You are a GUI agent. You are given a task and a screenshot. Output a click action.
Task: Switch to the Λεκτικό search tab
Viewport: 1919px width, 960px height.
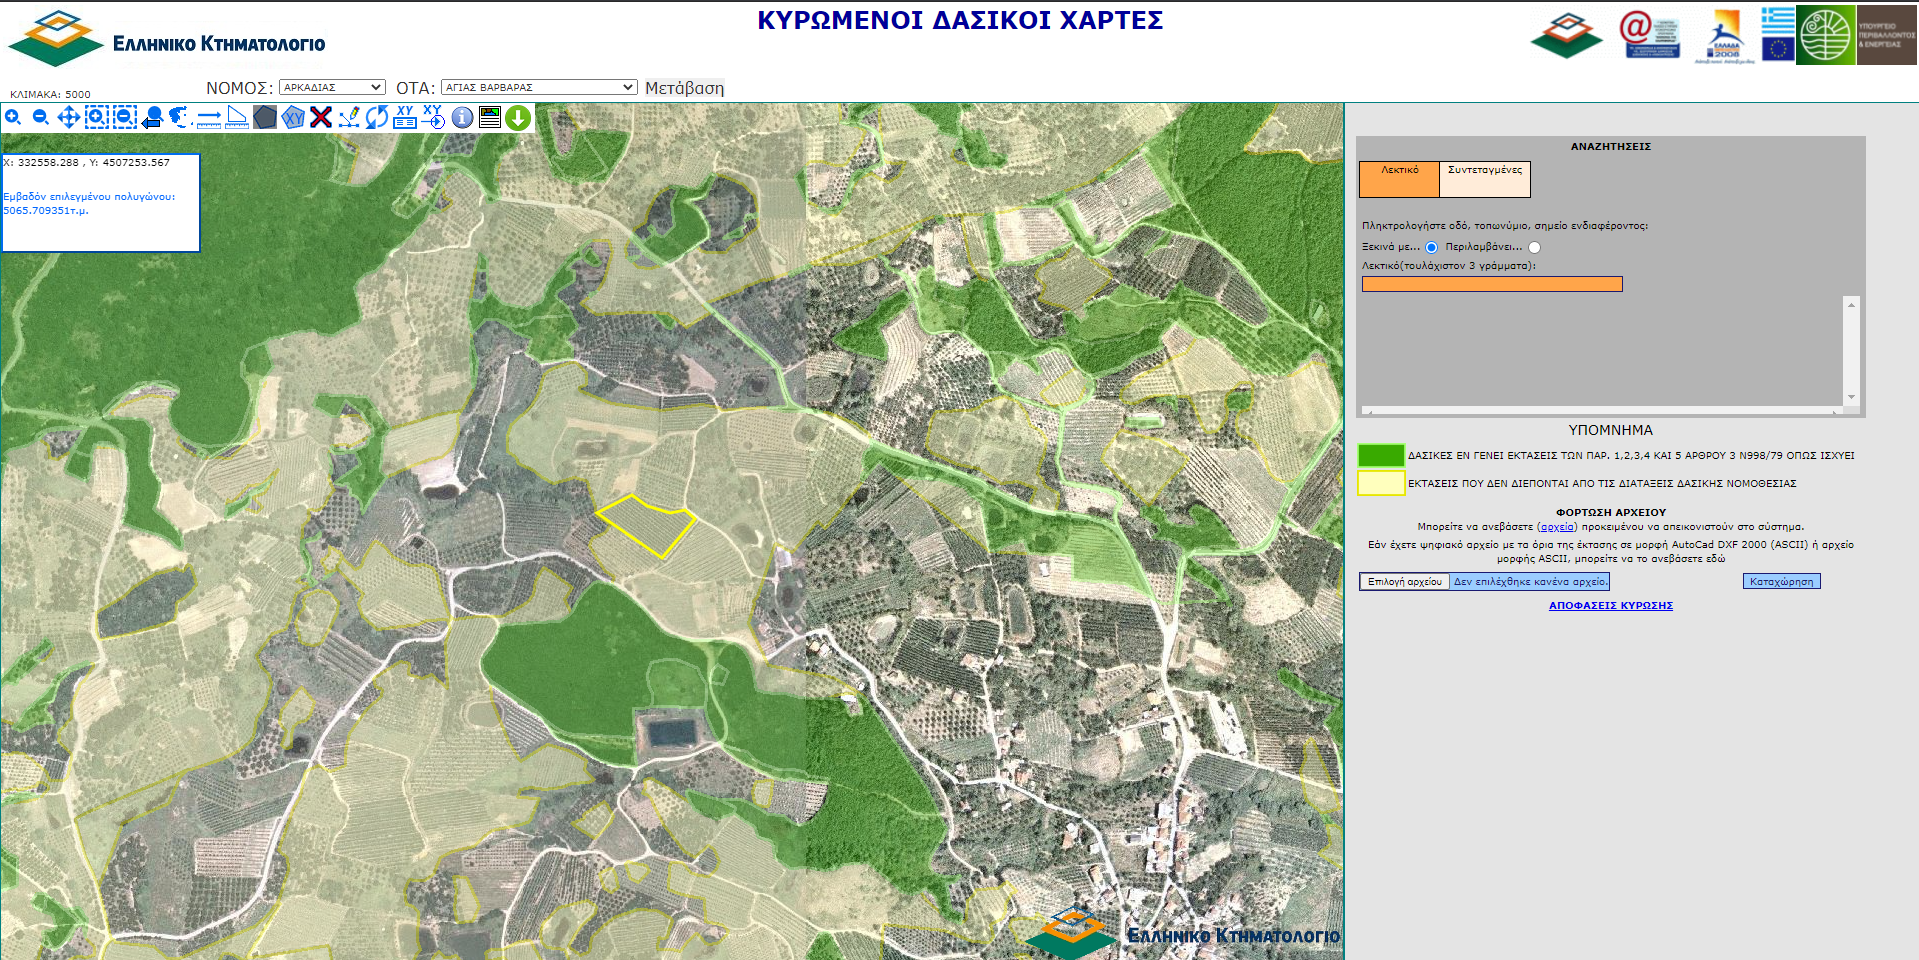pos(1399,179)
